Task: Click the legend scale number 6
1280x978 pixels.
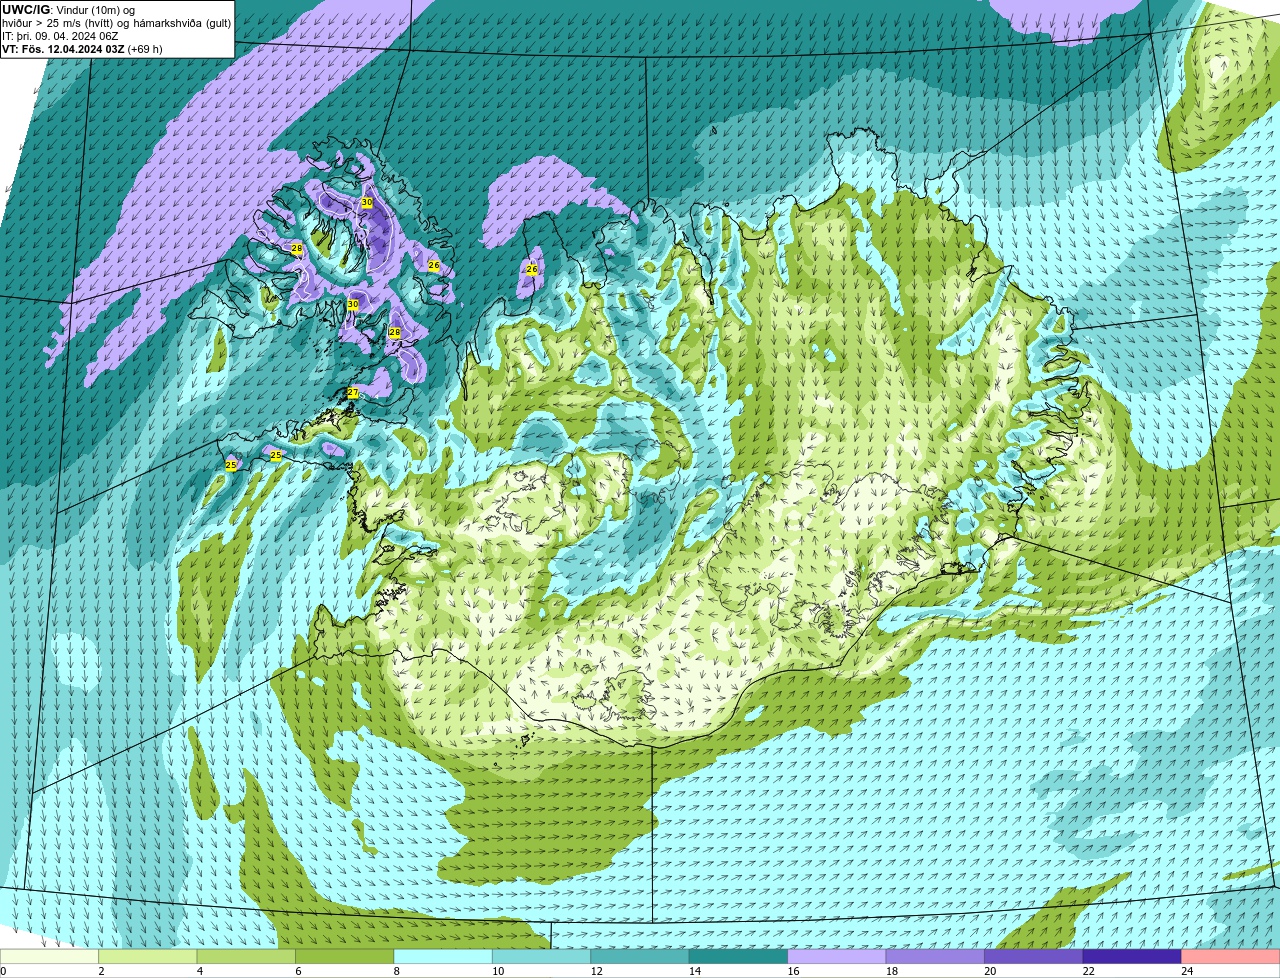Action: click(297, 971)
